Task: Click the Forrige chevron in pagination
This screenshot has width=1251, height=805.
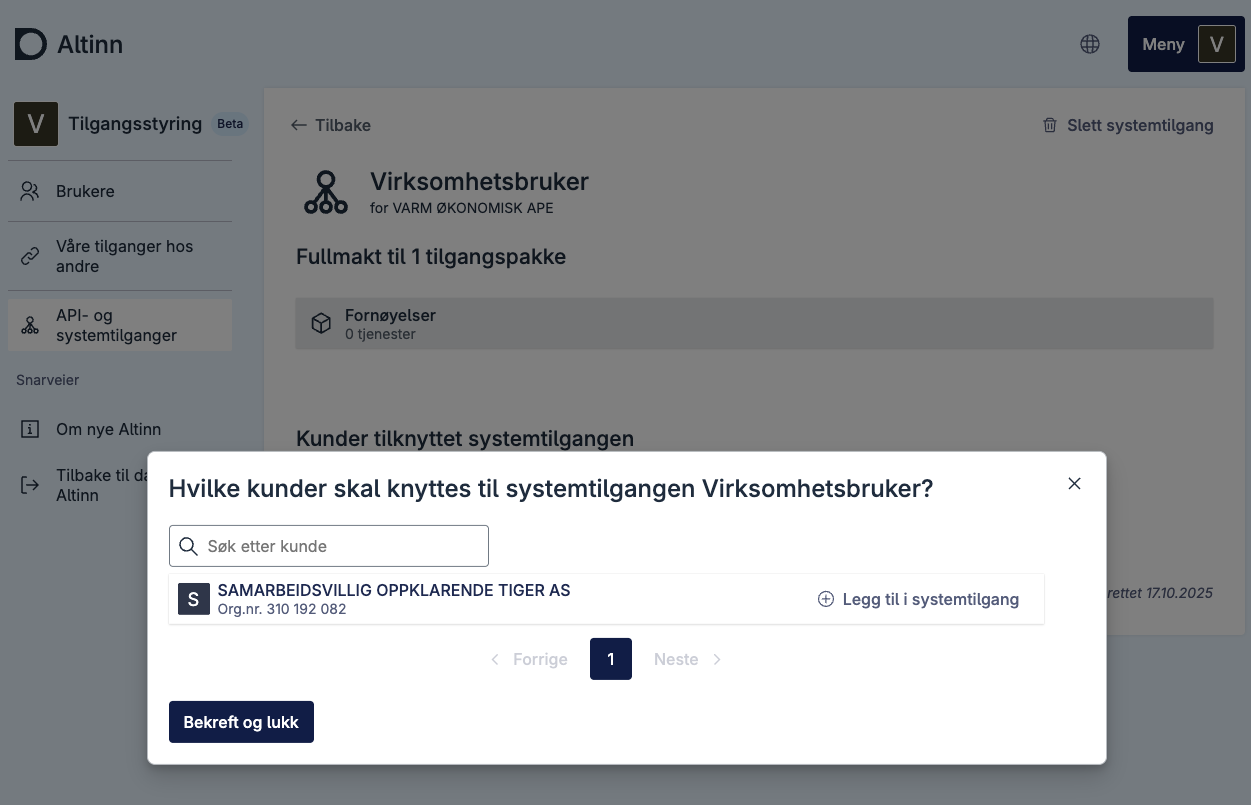Action: pyautogui.click(x=496, y=659)
